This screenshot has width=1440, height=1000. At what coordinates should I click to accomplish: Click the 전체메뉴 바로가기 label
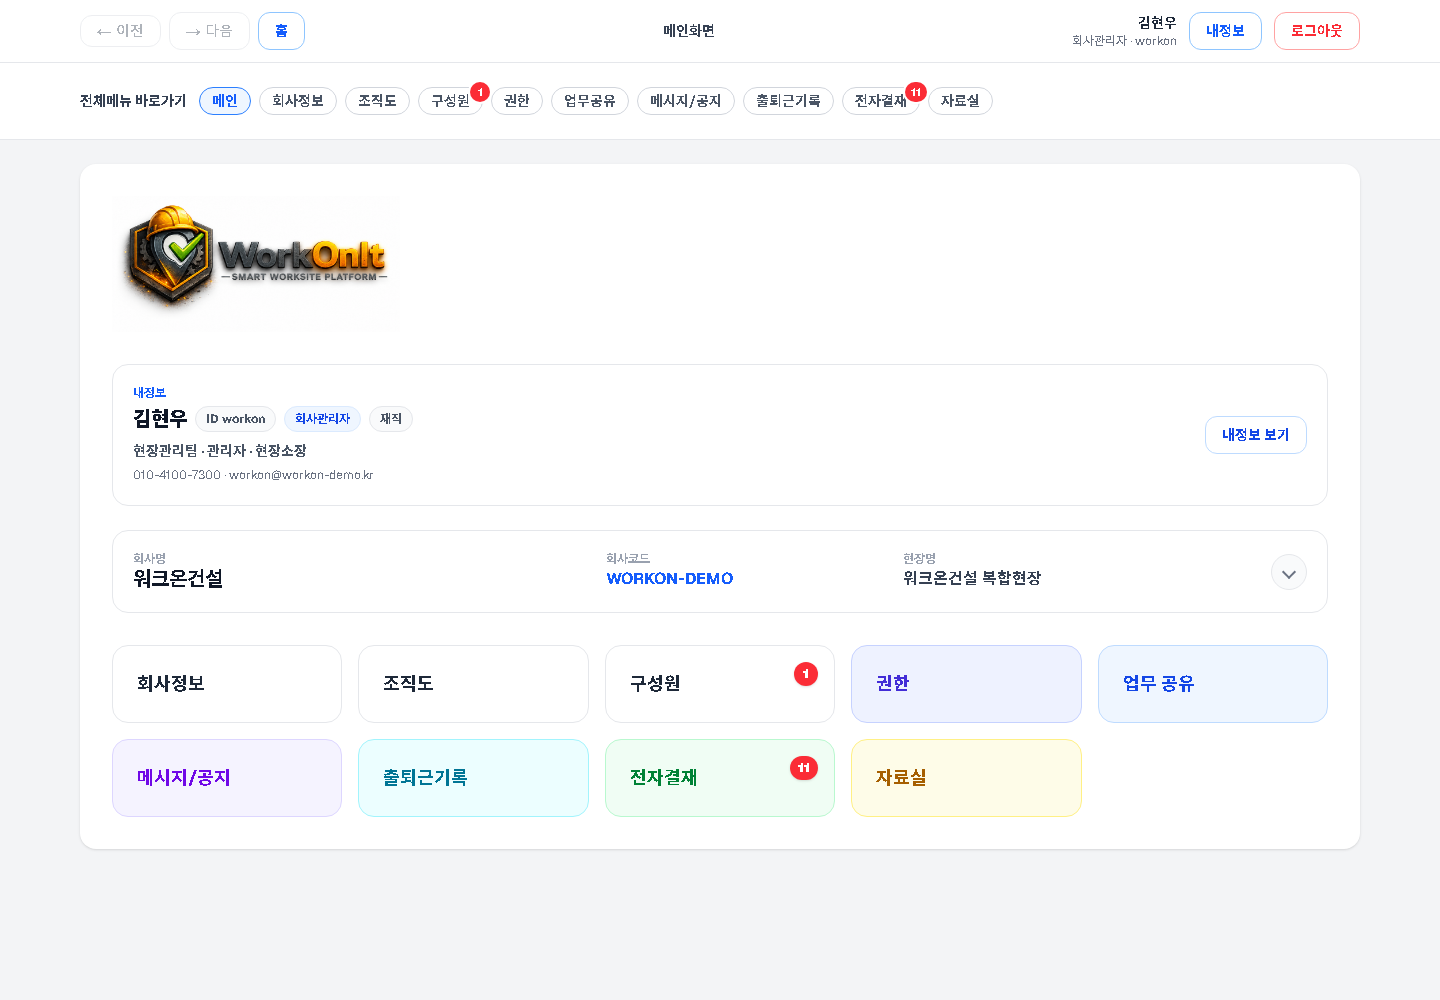click(133, 101)
